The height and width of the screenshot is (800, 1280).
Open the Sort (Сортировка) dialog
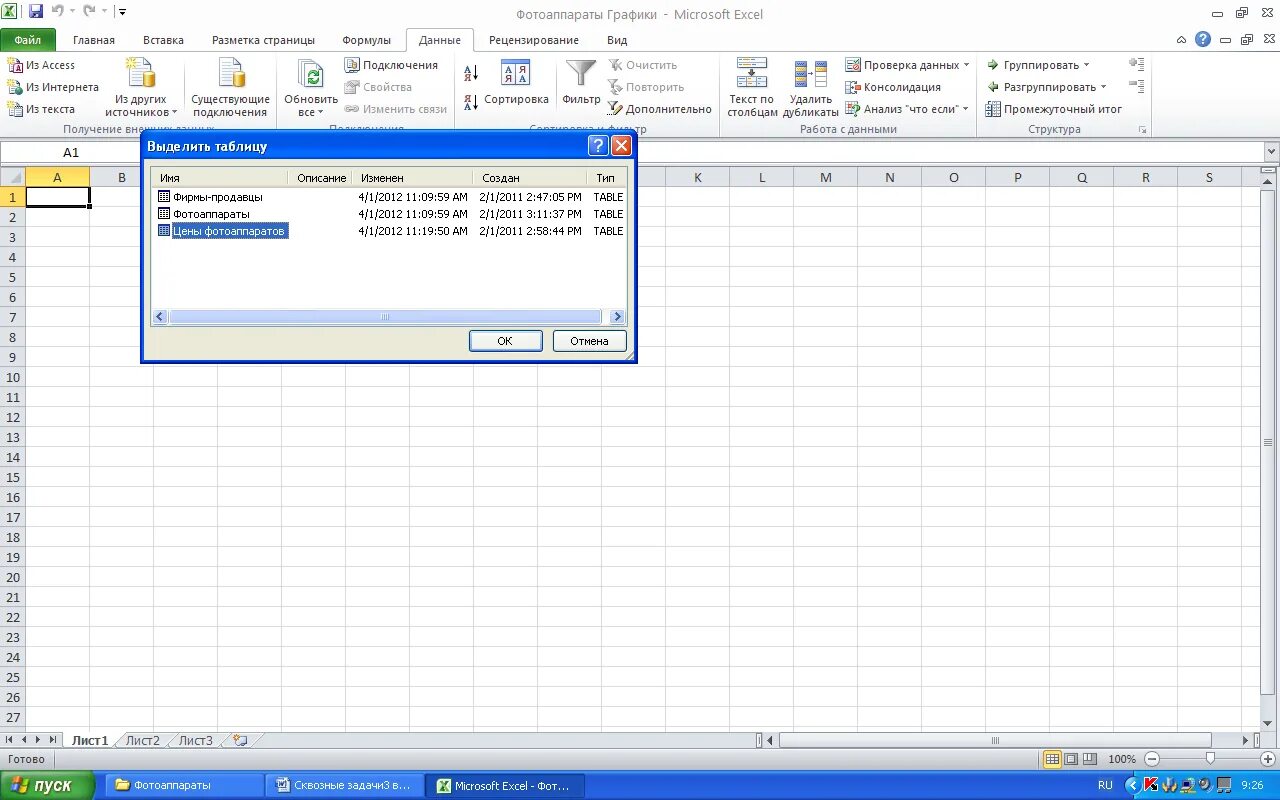pos(516,82)
